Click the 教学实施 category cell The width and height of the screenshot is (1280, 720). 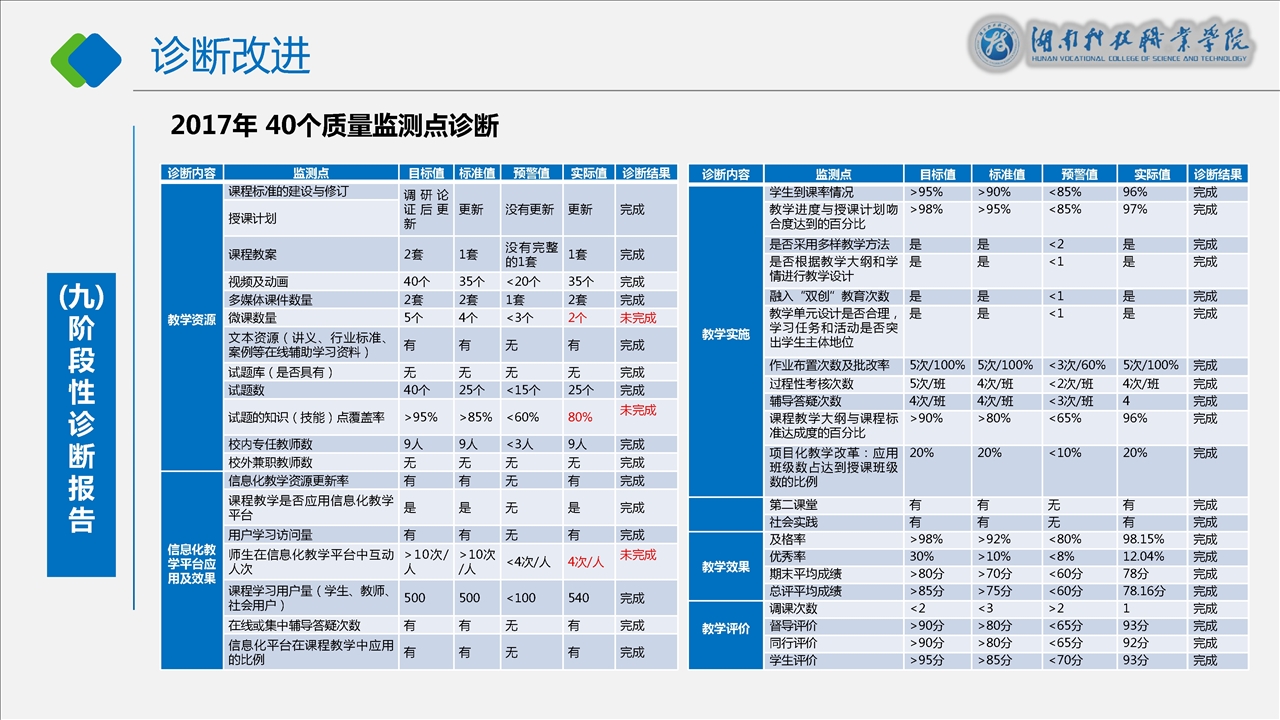click(x=725, y=334)
